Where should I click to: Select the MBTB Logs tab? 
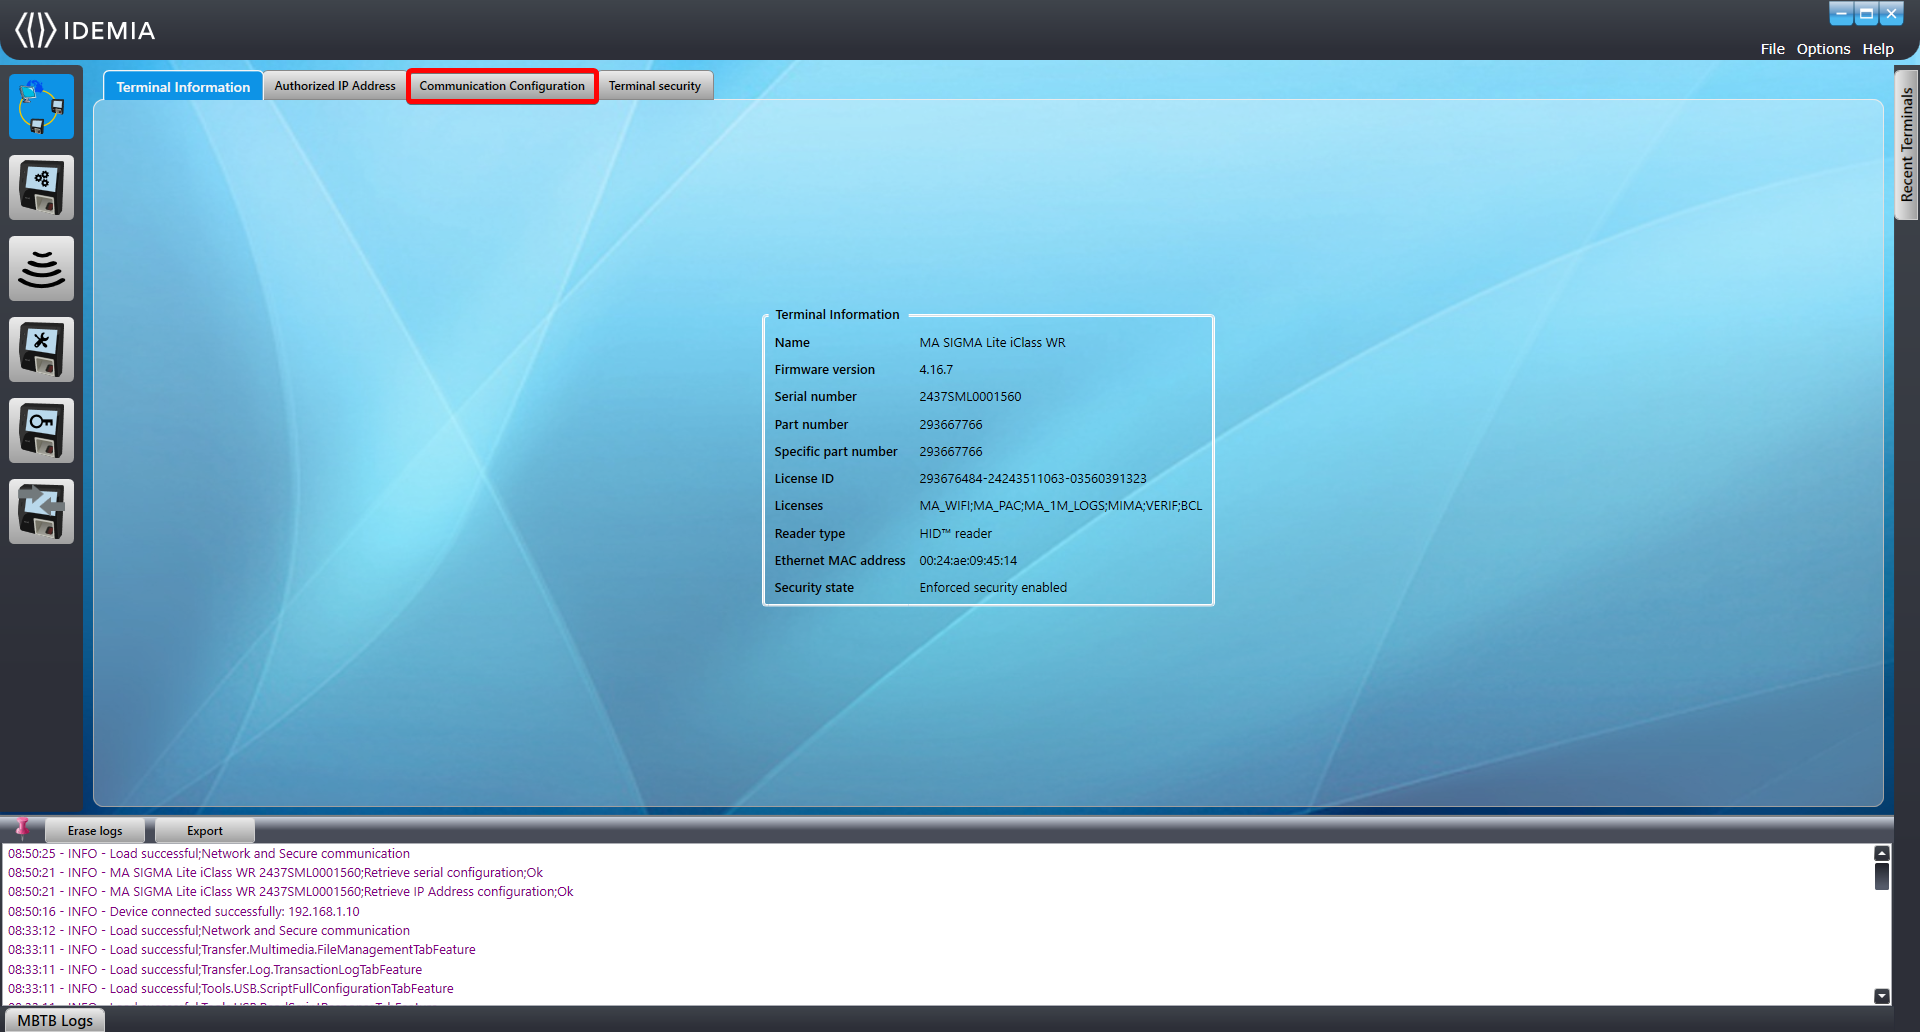[x=55, y=1020]
